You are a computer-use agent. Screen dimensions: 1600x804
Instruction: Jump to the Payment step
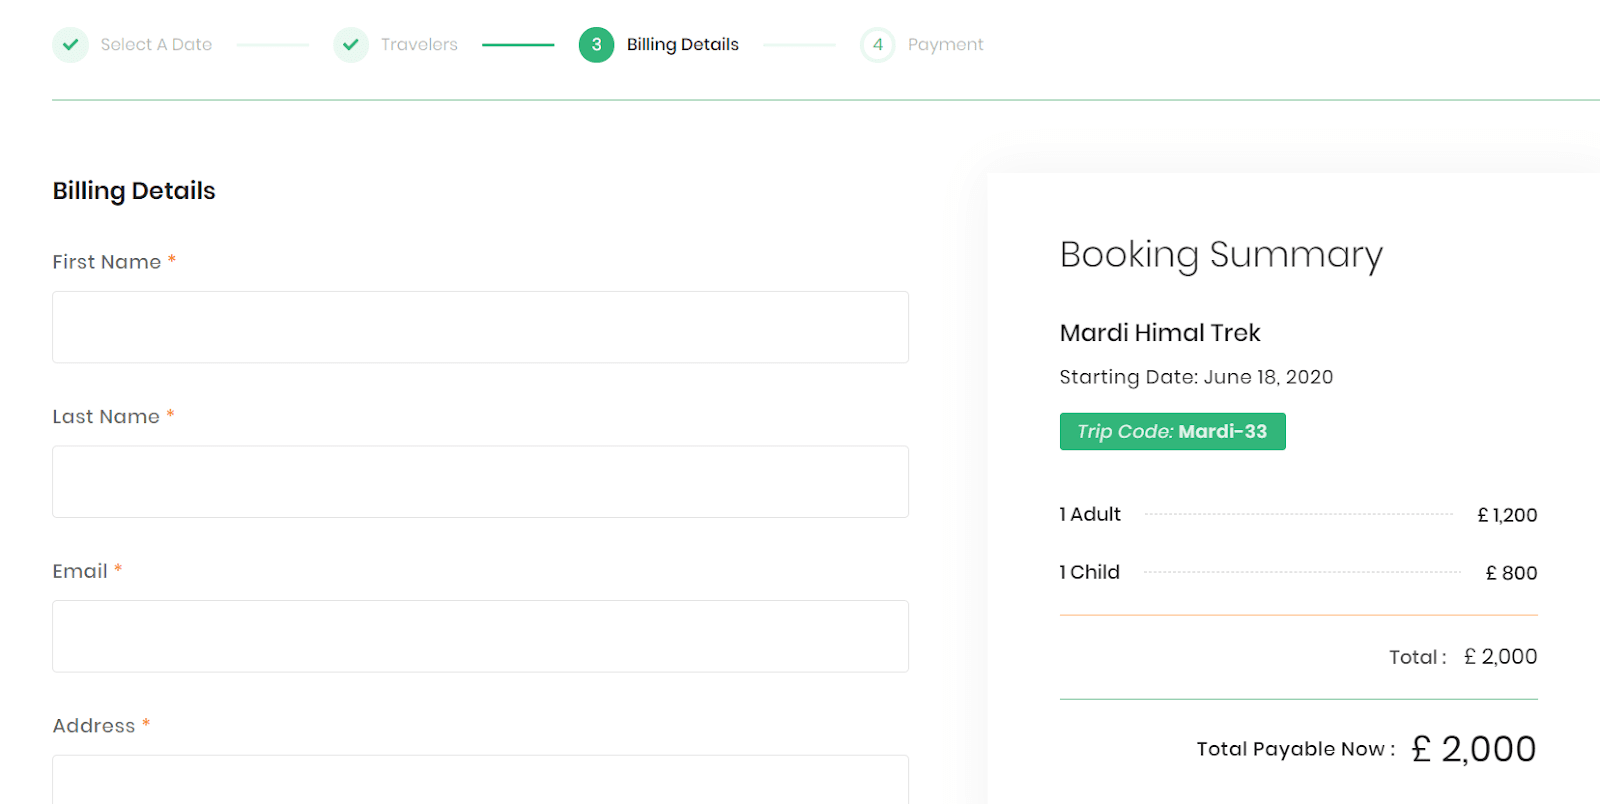(x=945, y=44)
